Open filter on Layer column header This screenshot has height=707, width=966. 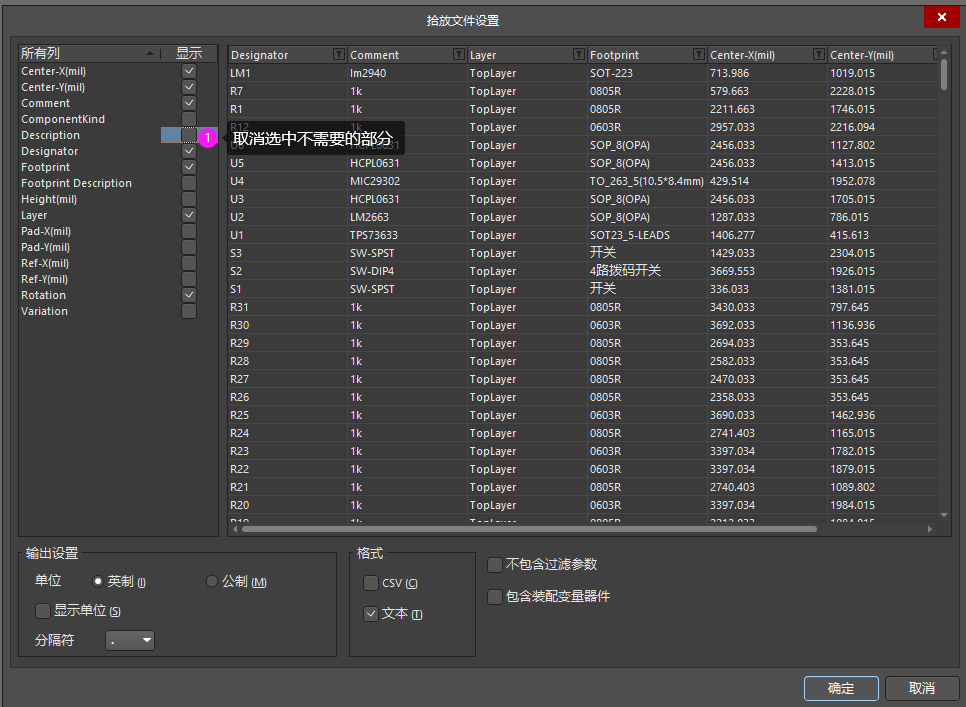(578, 53)
